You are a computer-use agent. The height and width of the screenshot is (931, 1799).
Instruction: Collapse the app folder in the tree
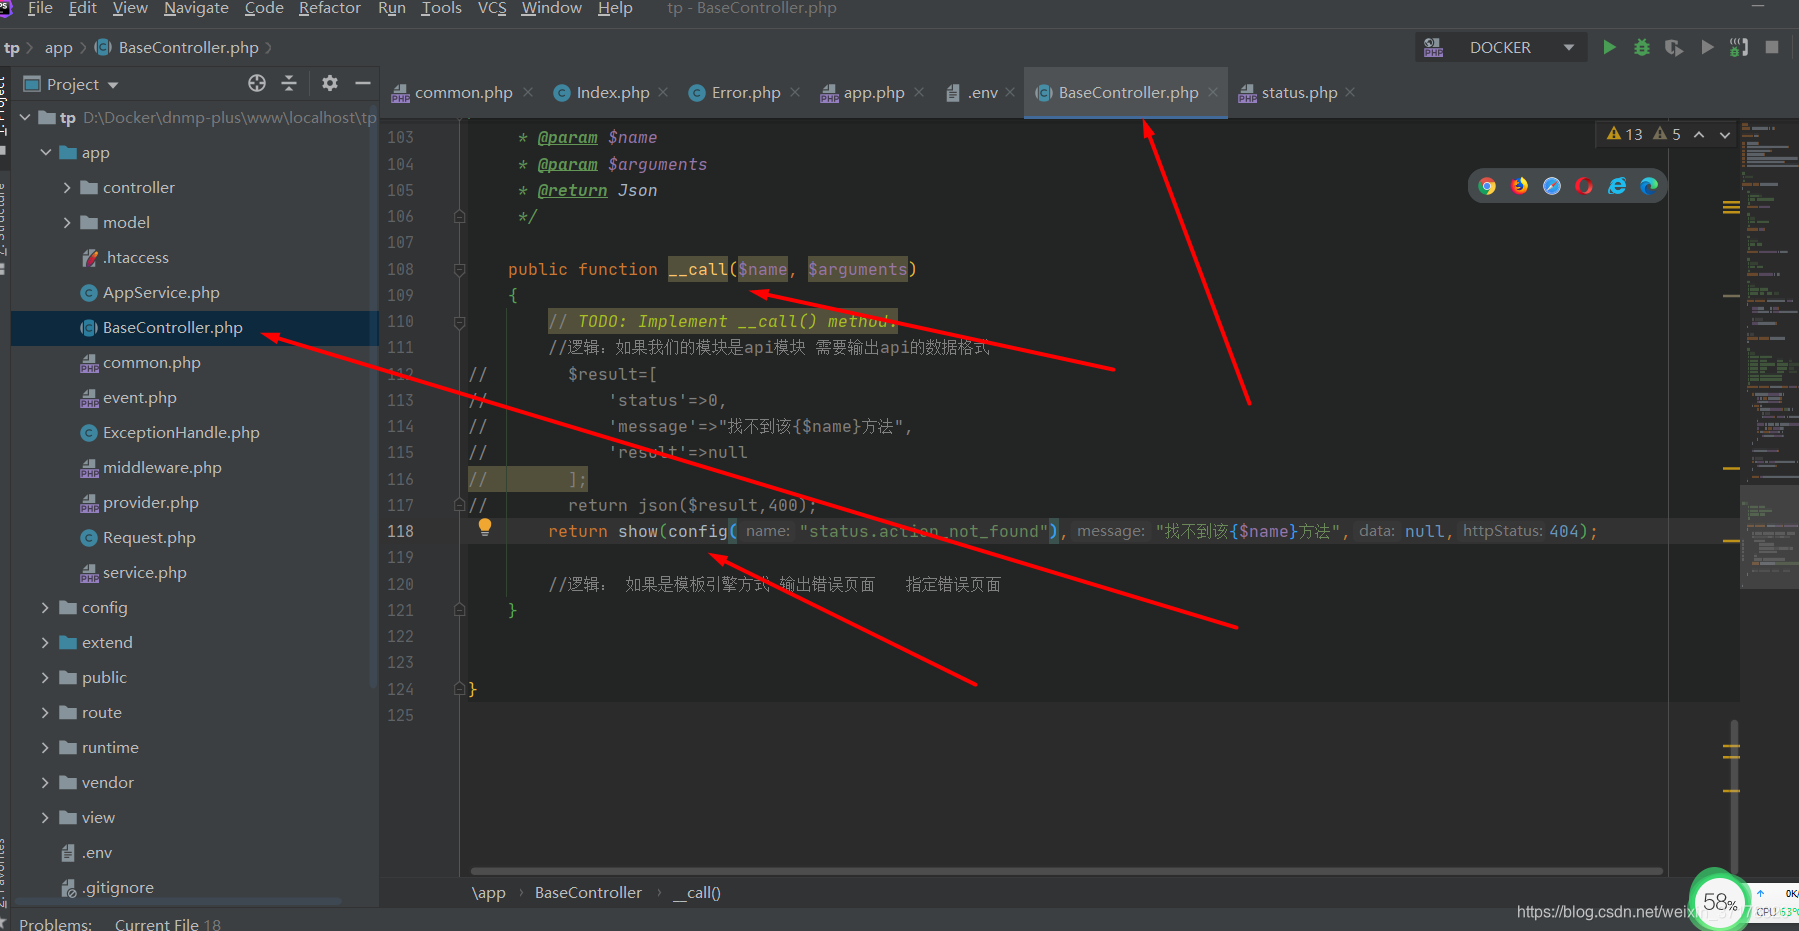pos(45,152)
